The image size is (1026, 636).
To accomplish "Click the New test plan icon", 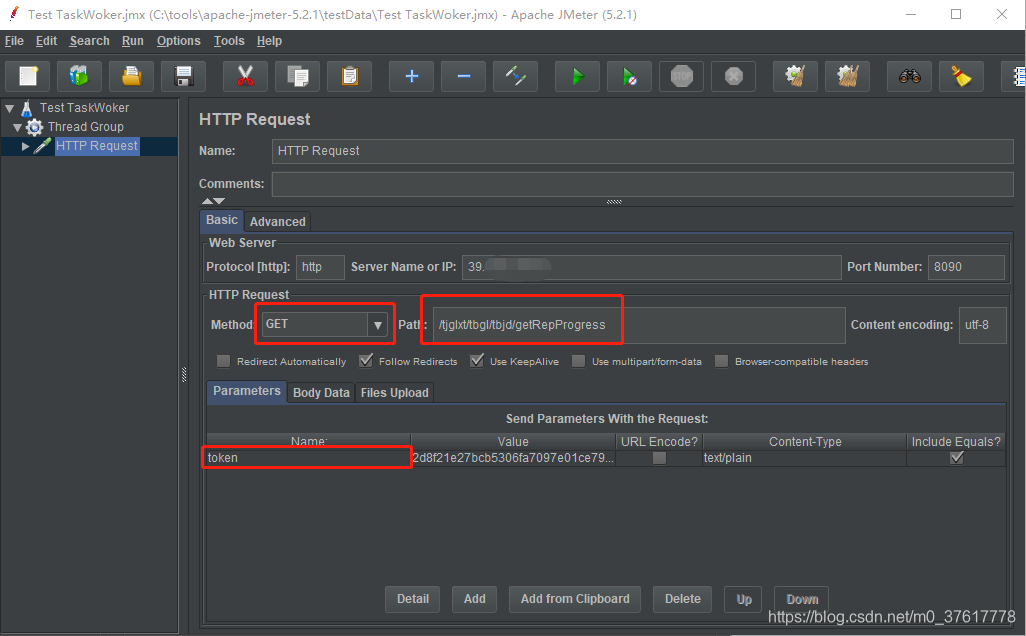I will [27, 77].
